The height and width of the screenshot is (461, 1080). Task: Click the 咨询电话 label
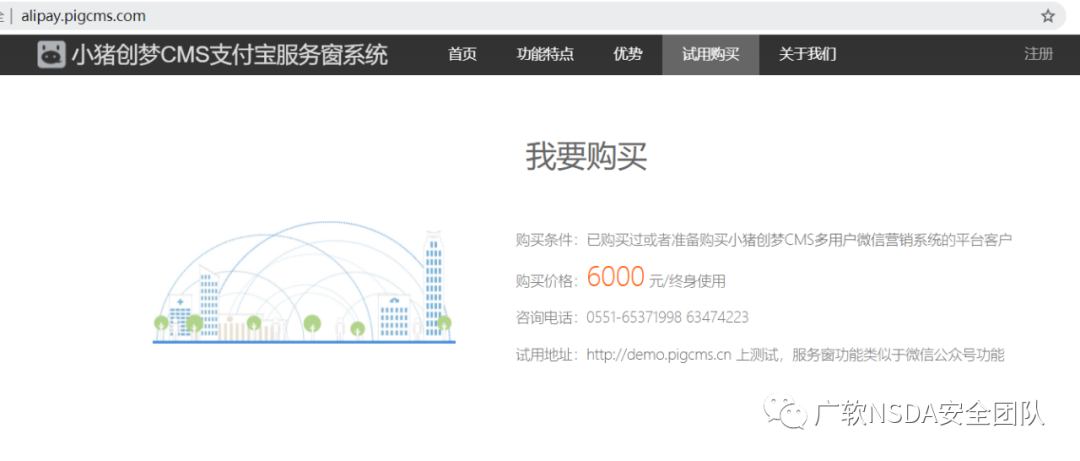(545, 318)
